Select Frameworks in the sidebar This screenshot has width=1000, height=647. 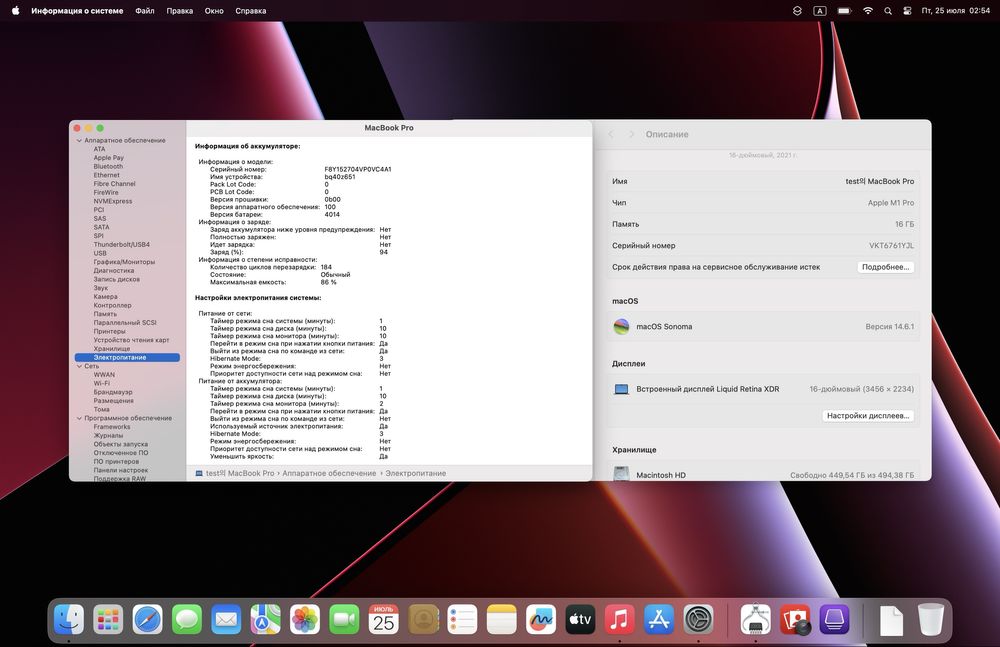click(112, 427)
